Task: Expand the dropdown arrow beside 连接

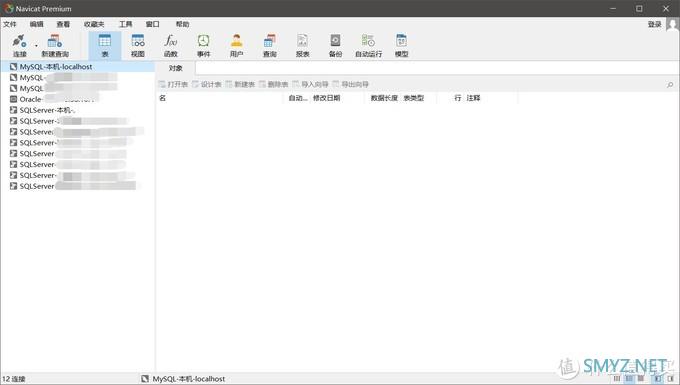Action: pos(36,45)
